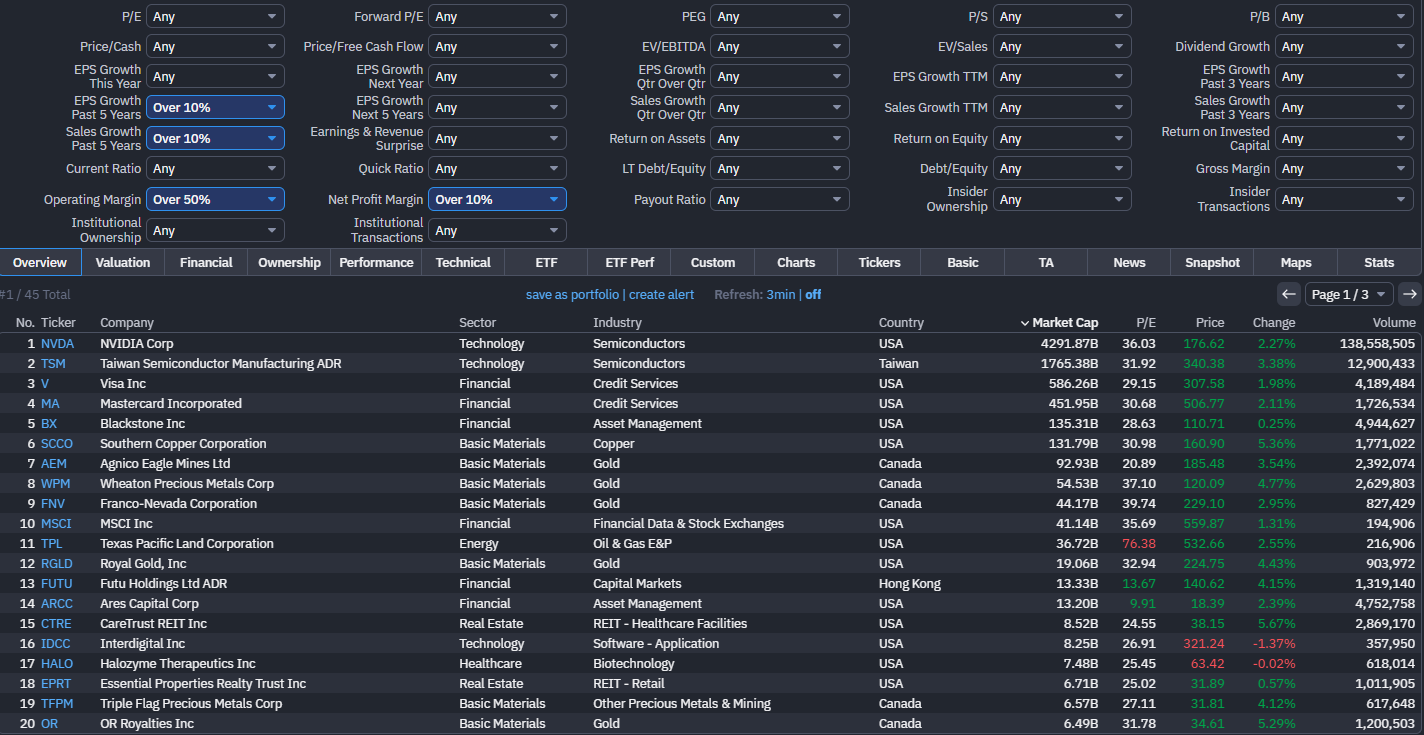Switch to the Charts tab
The height and width of the screenshot is (735, 1424).
[x=796, y=262]
